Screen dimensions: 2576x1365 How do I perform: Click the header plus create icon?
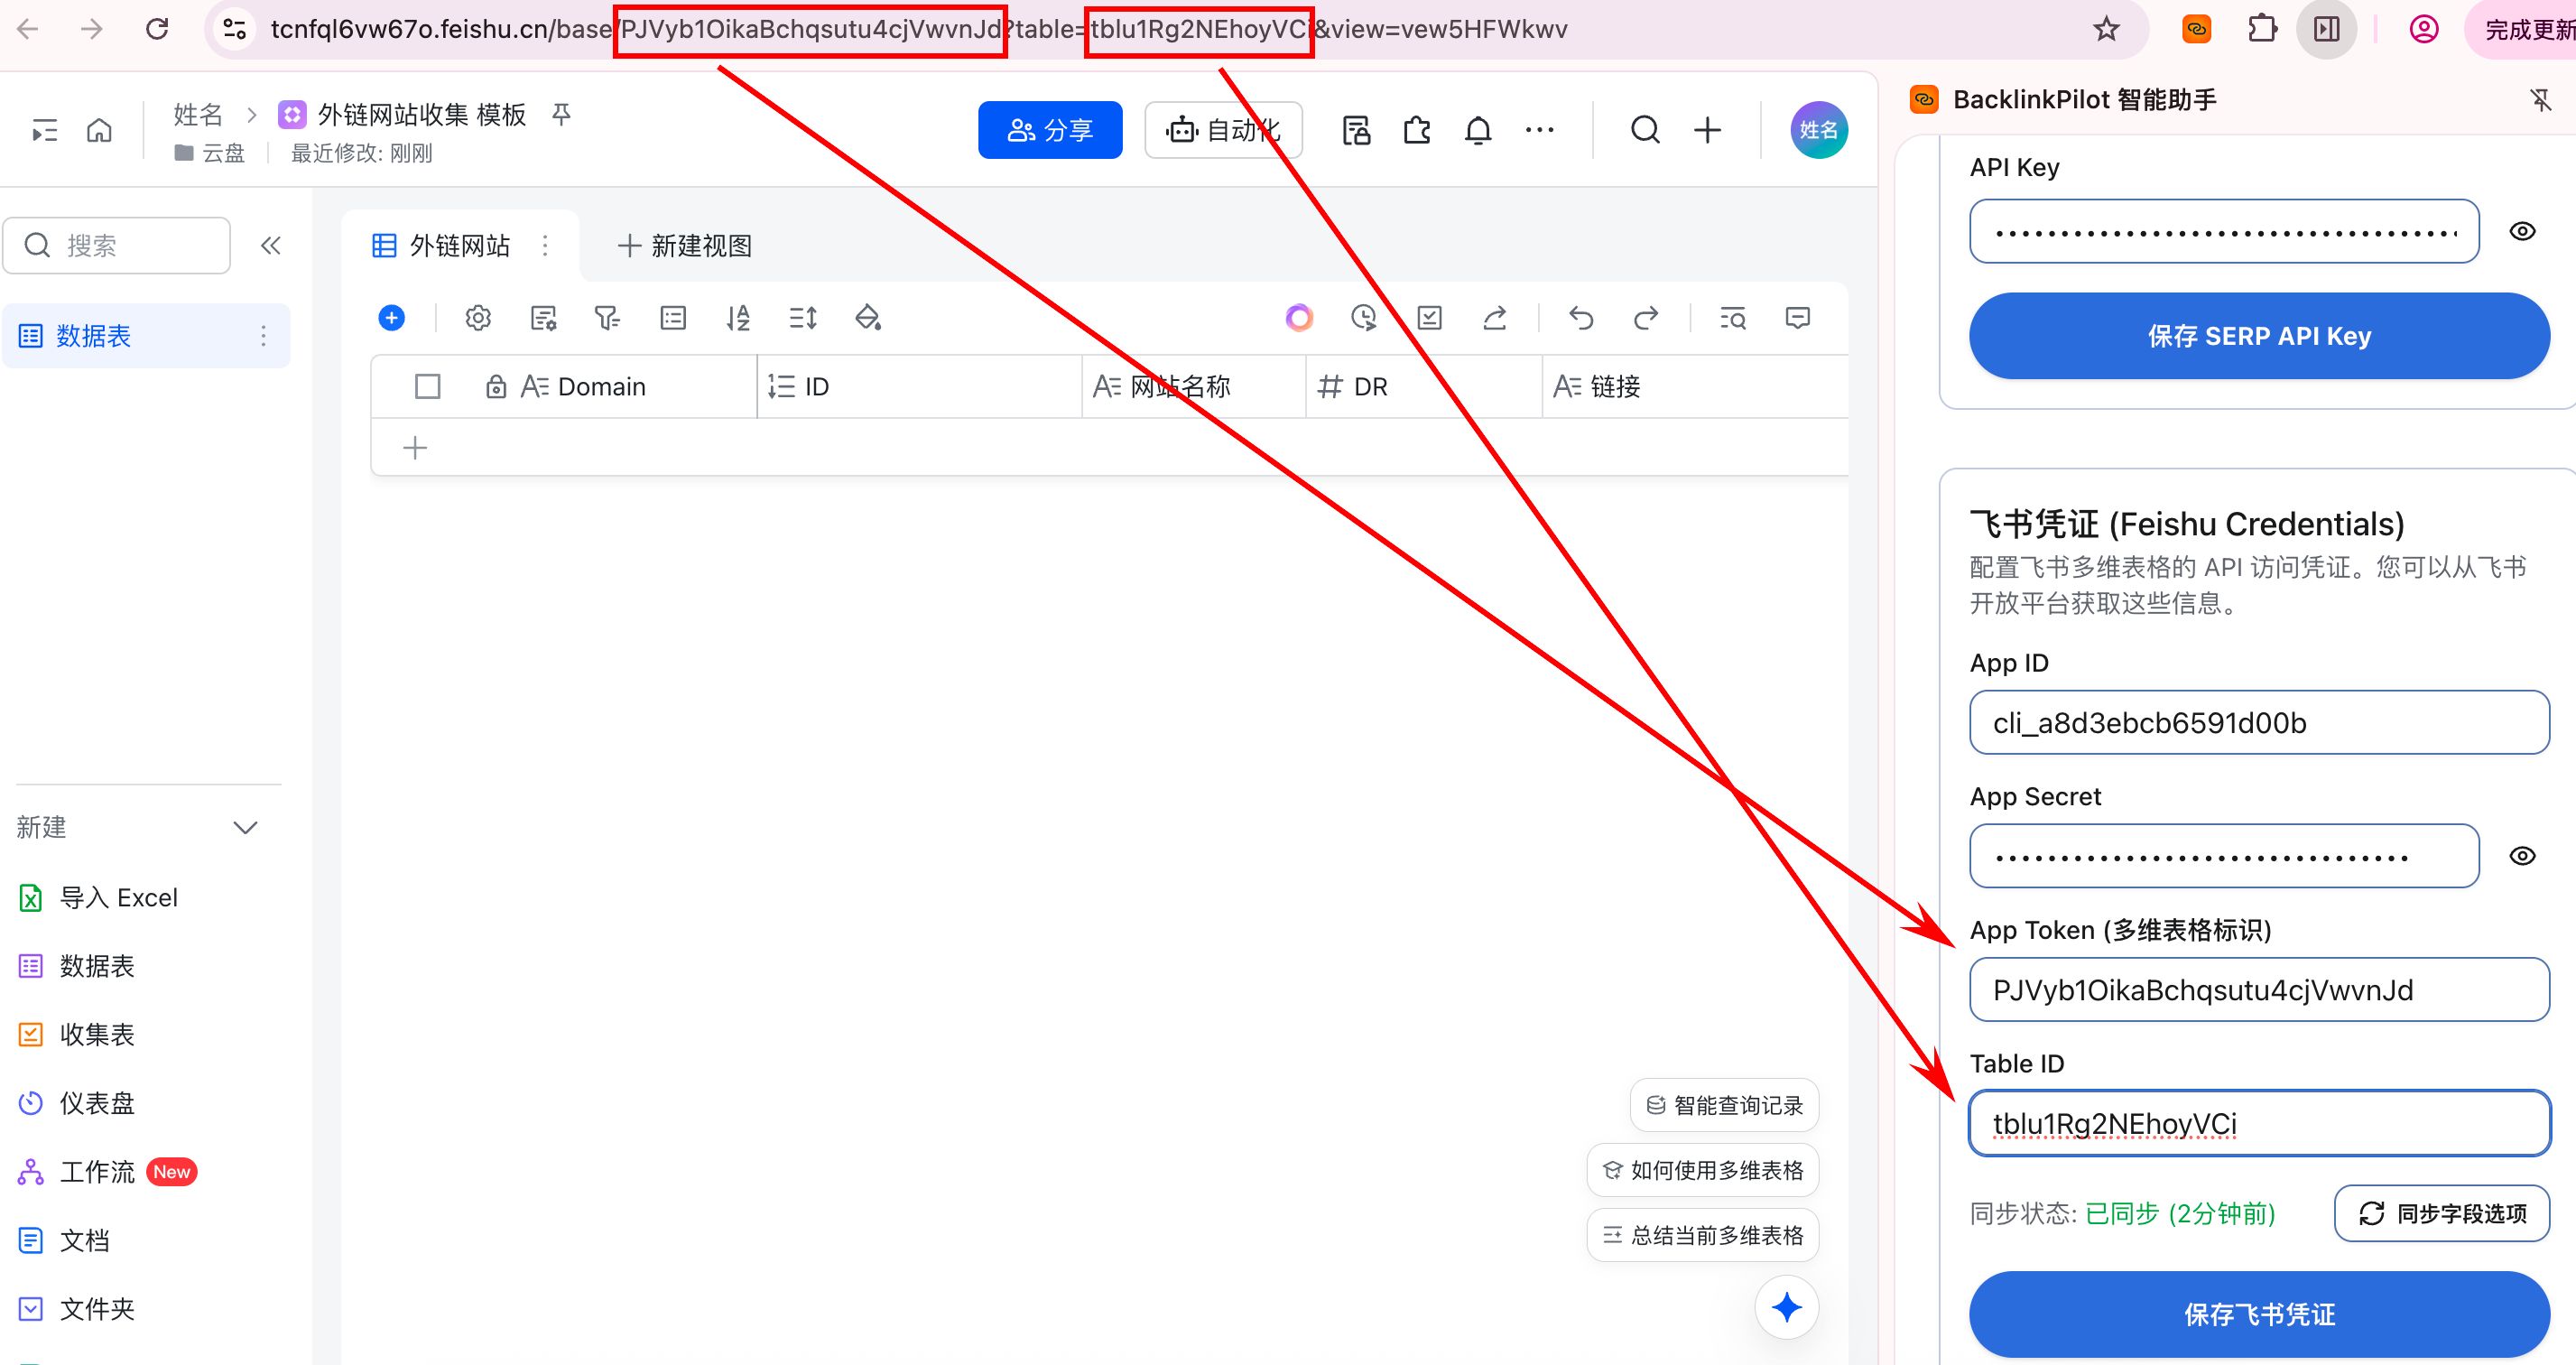(1708, 130)
